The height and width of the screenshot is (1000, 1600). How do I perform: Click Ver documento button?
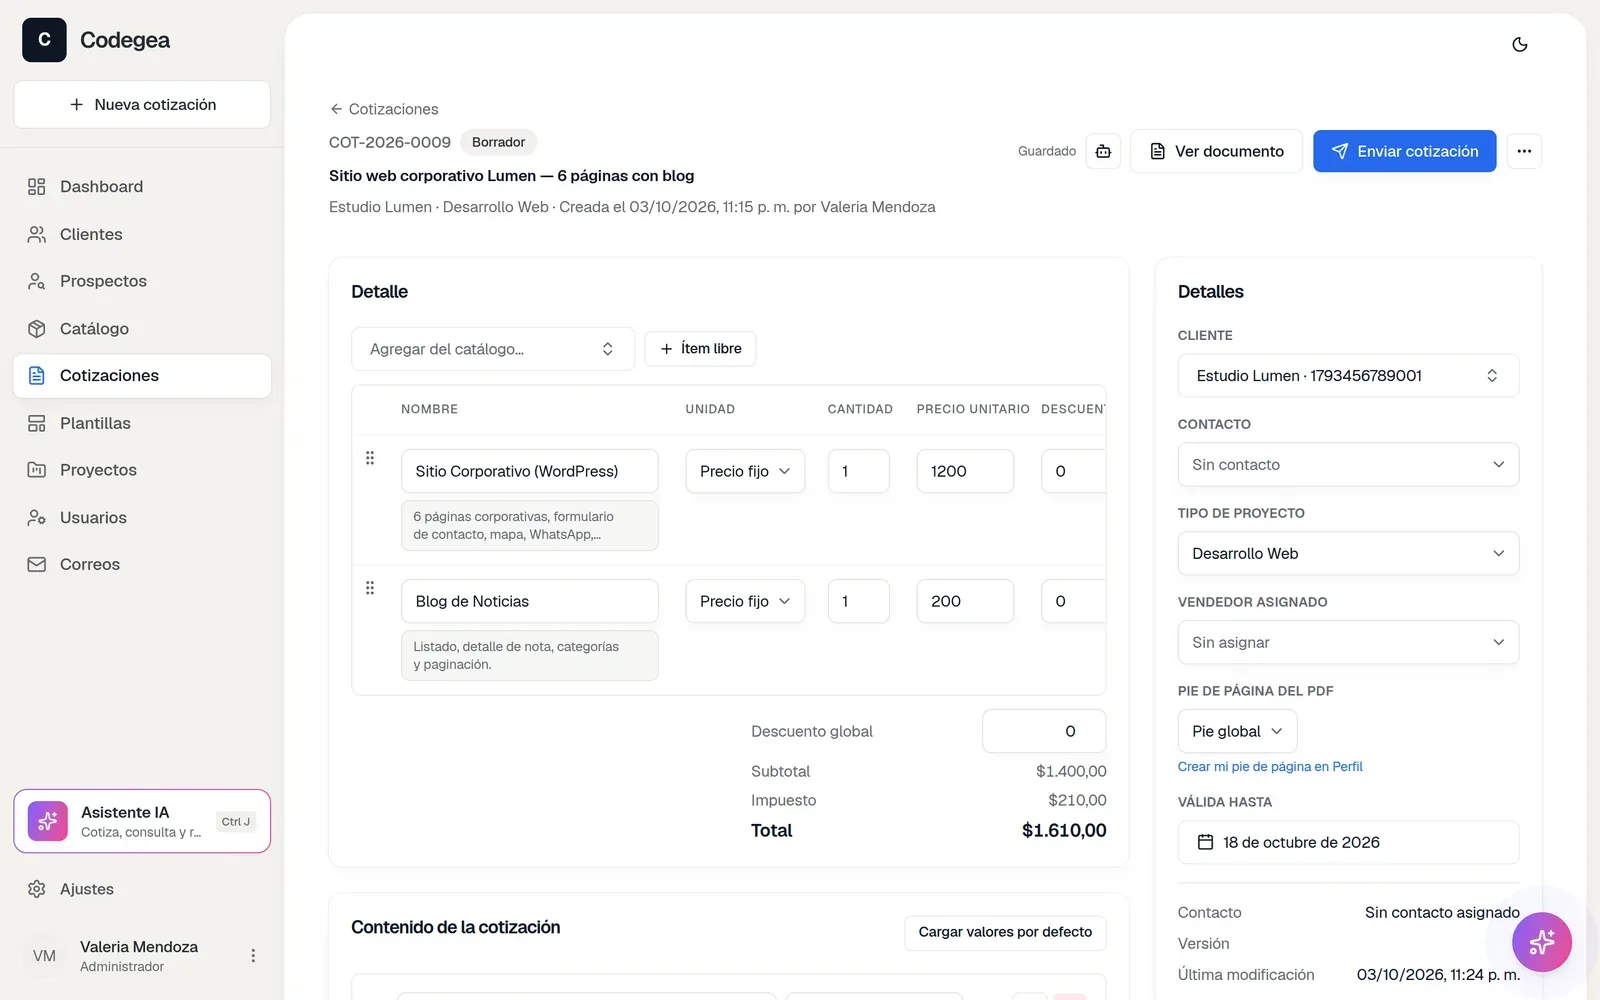tap(1216, 151)
